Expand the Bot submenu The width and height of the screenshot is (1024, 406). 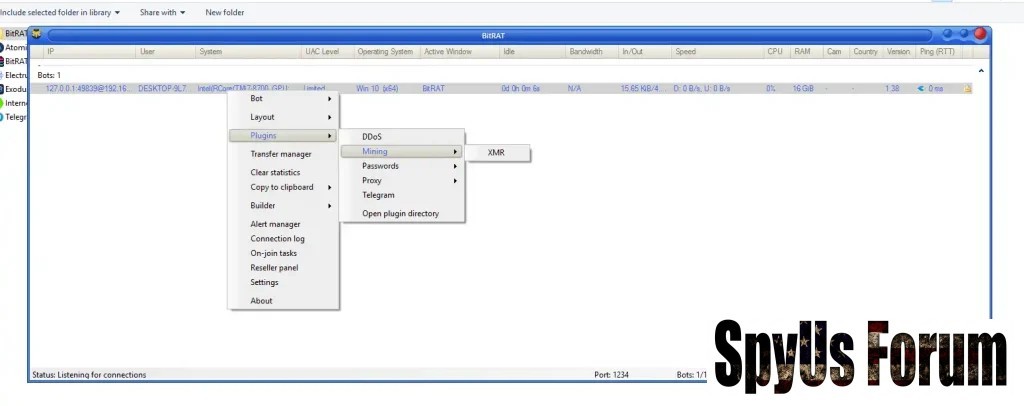[284, 98]
